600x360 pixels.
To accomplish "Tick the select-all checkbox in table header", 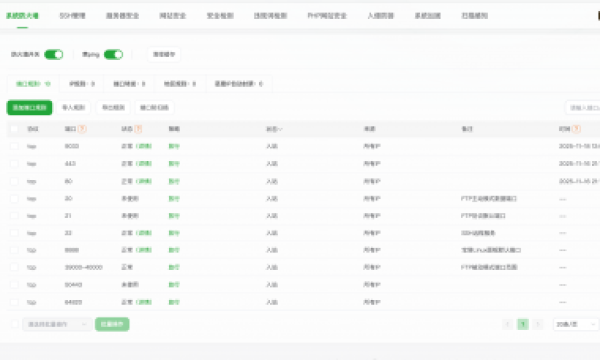I will coord(14,129).
